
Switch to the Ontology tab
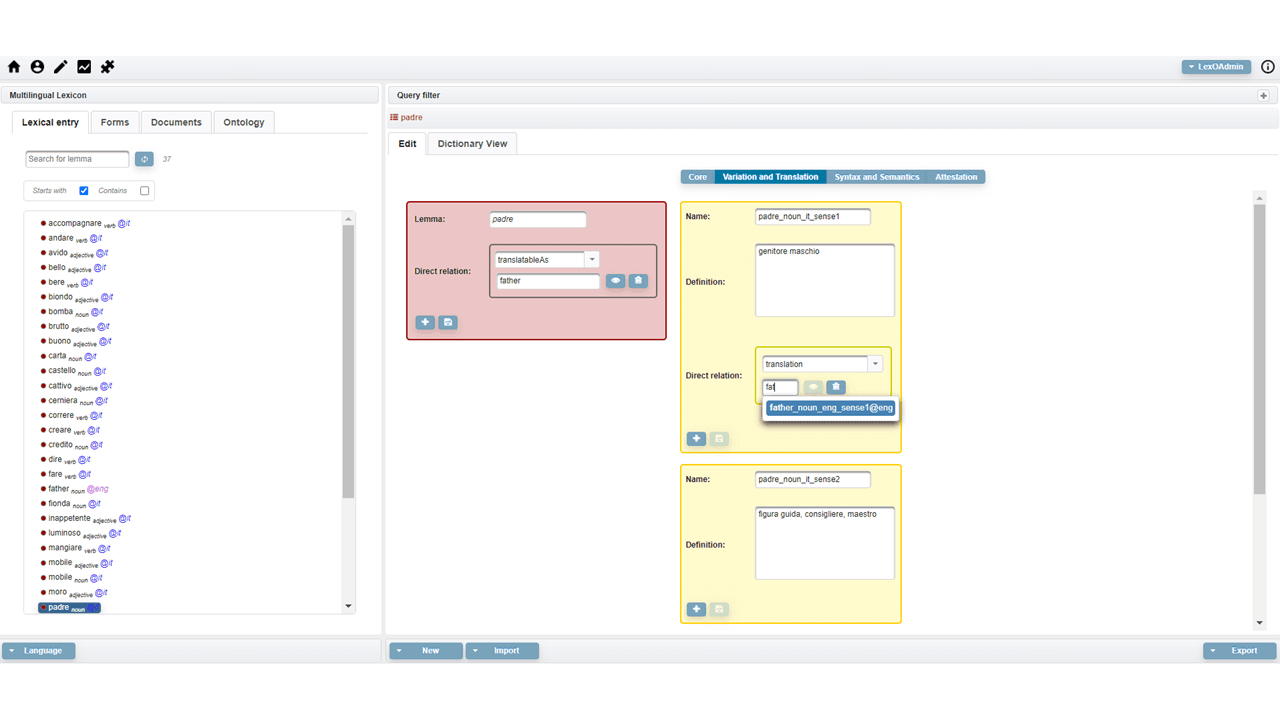[244, 122]
